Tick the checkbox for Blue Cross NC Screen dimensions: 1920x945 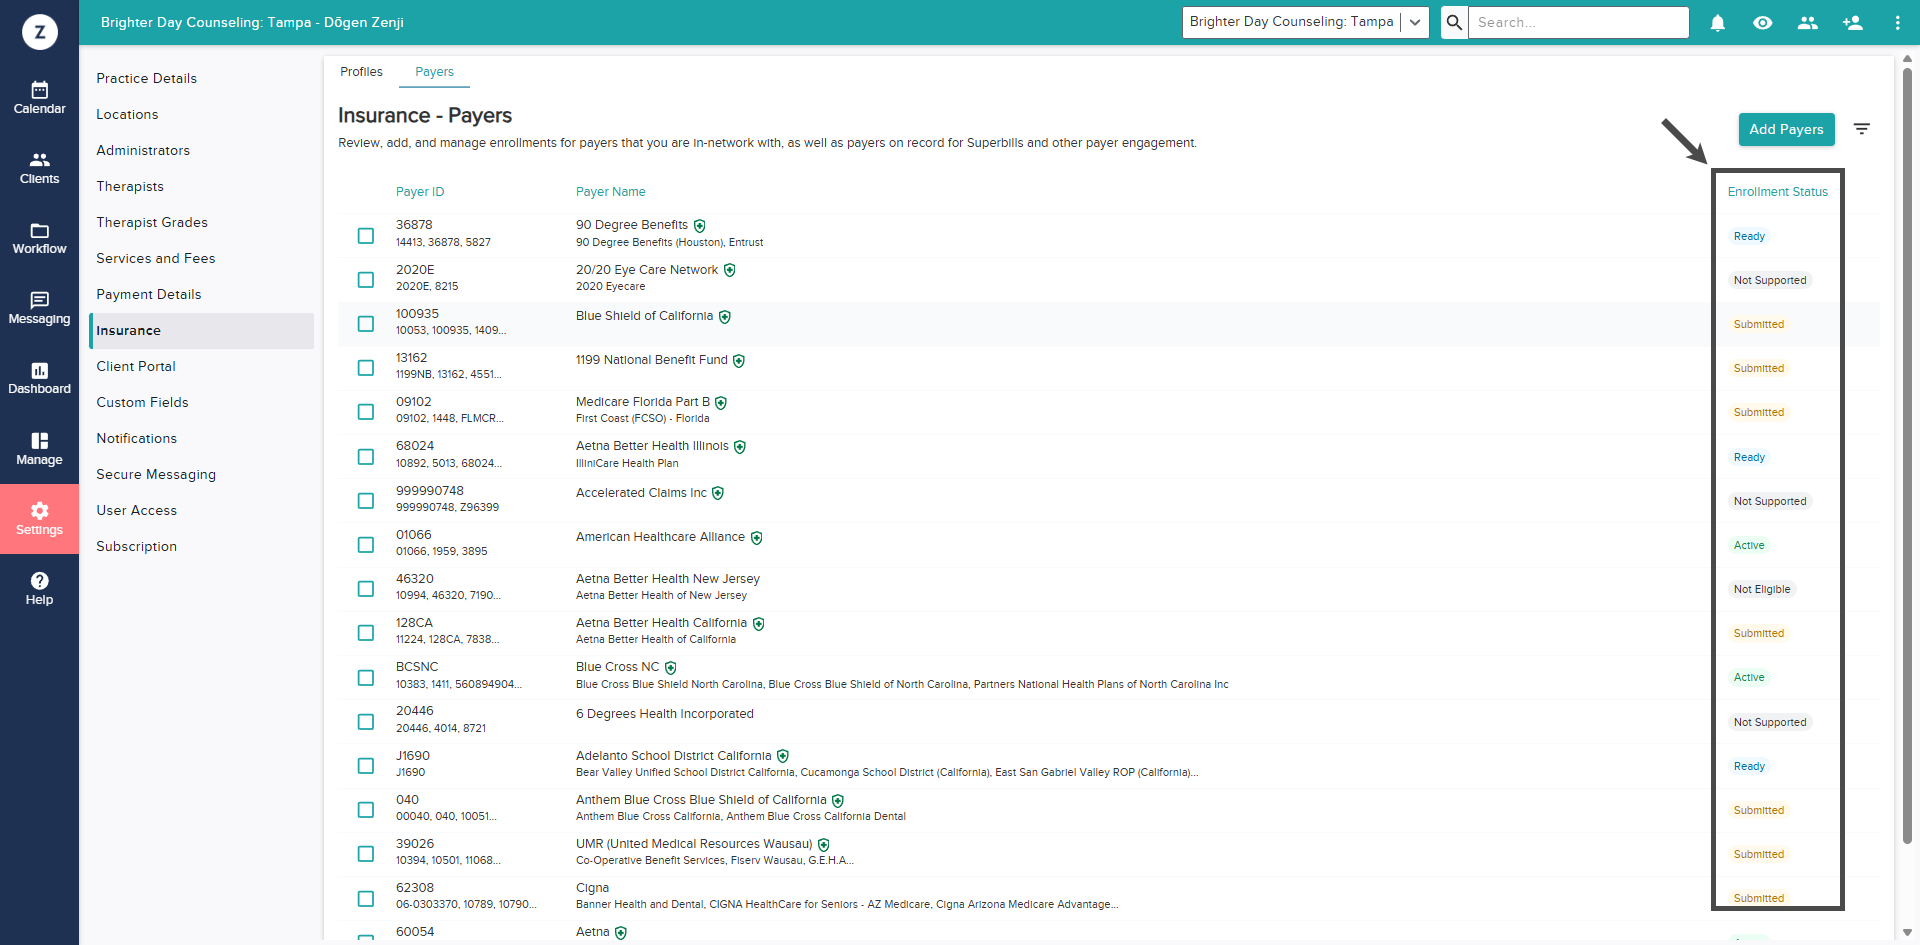[366, 678]
